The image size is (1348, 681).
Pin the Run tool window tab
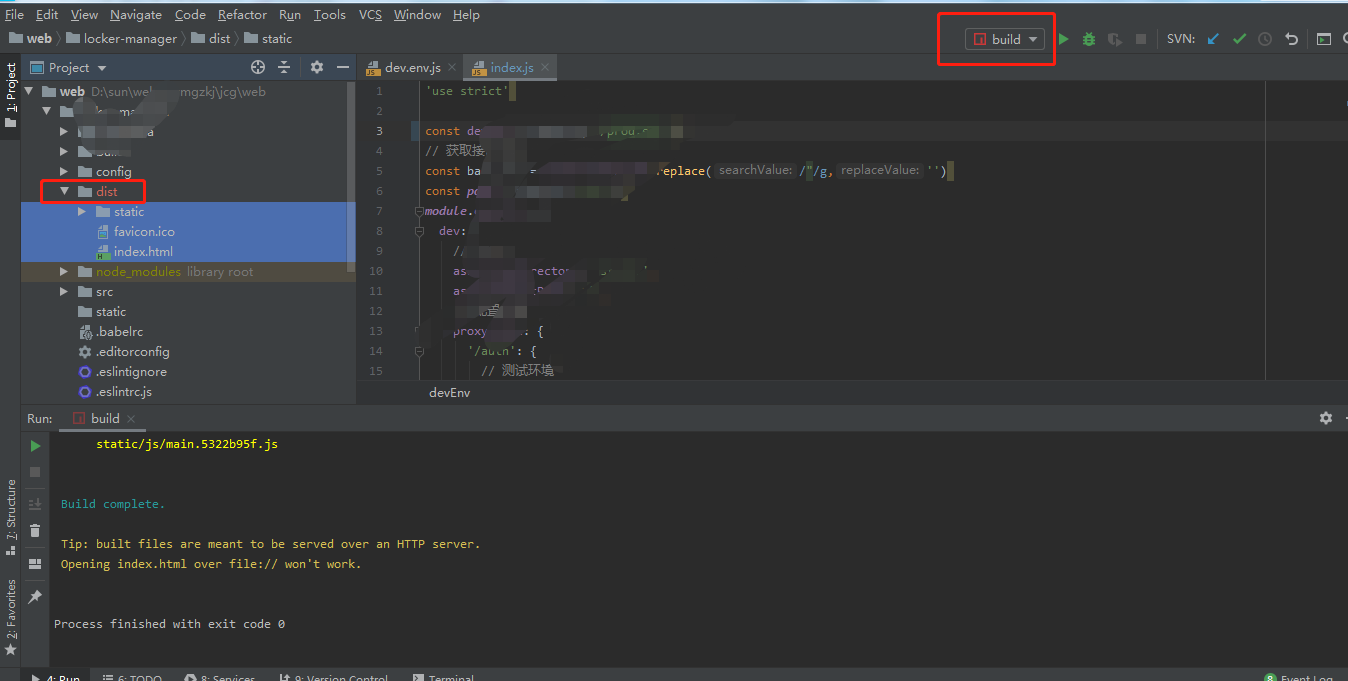(x=34, y=596)
